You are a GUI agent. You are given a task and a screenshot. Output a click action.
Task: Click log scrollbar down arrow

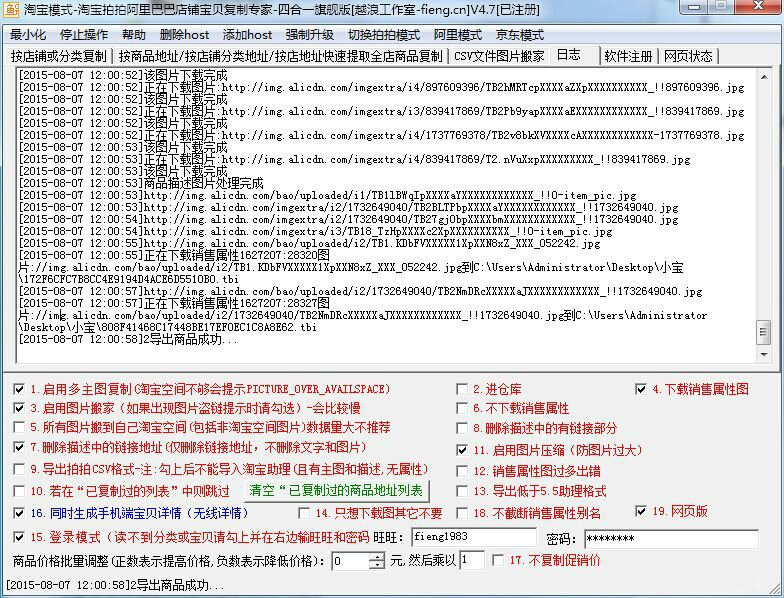(764, 354)
